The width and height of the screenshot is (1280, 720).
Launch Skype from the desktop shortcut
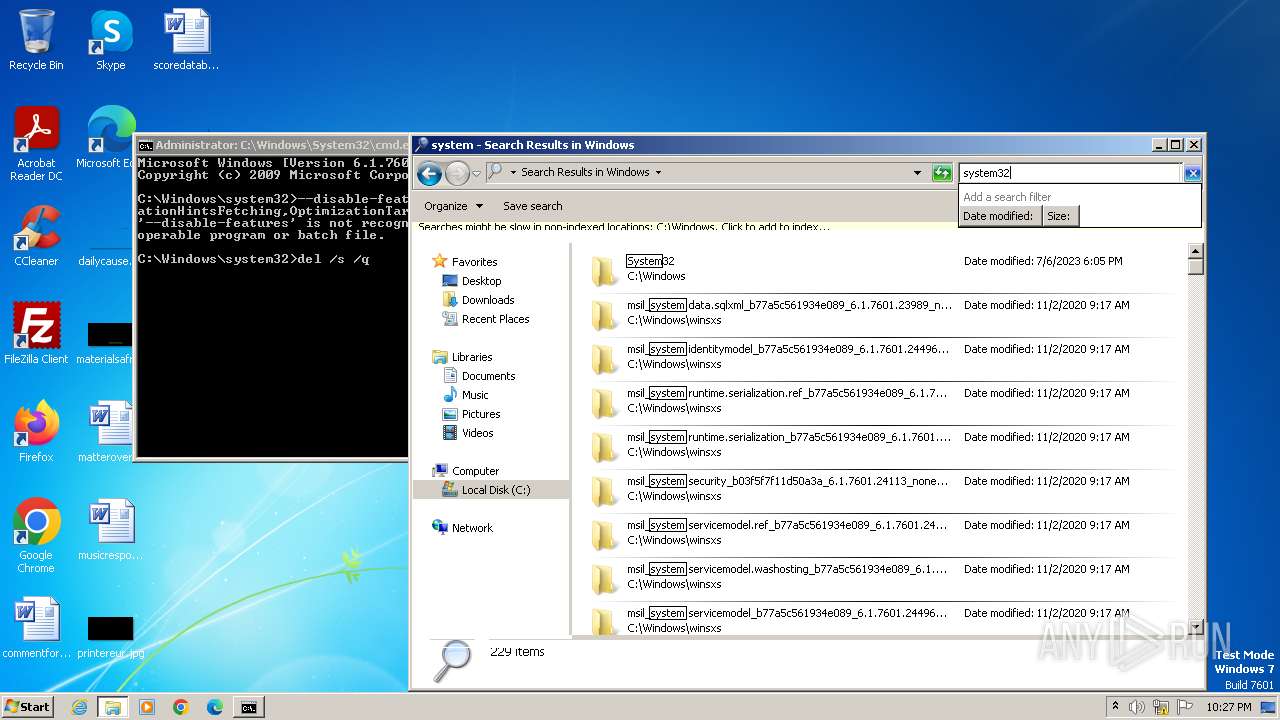(110, 41)
